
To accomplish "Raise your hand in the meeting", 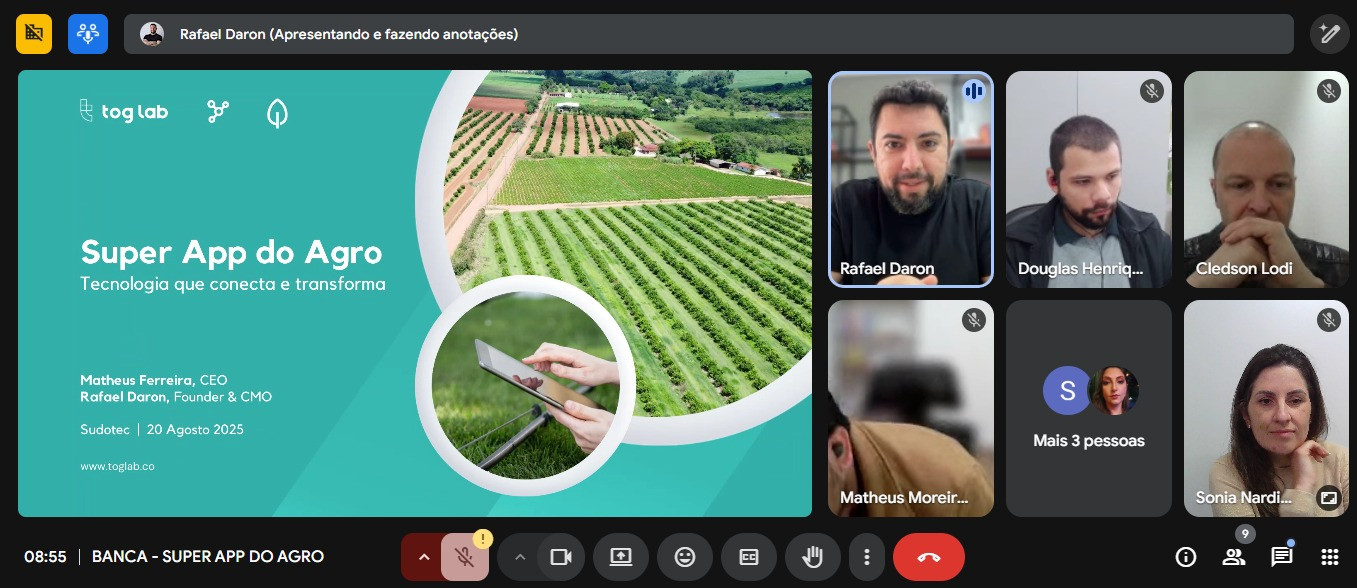I will [x=813, y=557].
